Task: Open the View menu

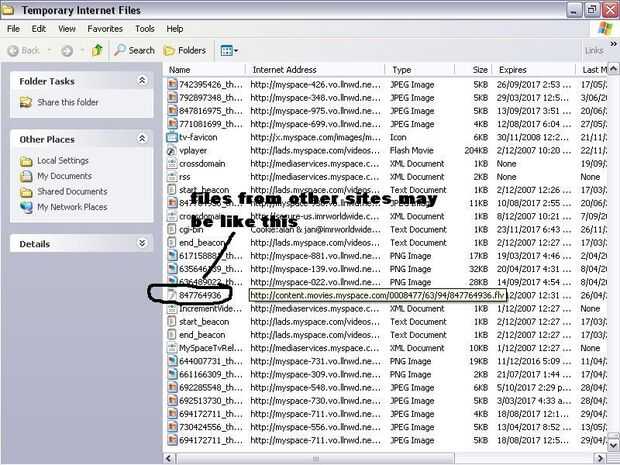Action: click(67, 29)
